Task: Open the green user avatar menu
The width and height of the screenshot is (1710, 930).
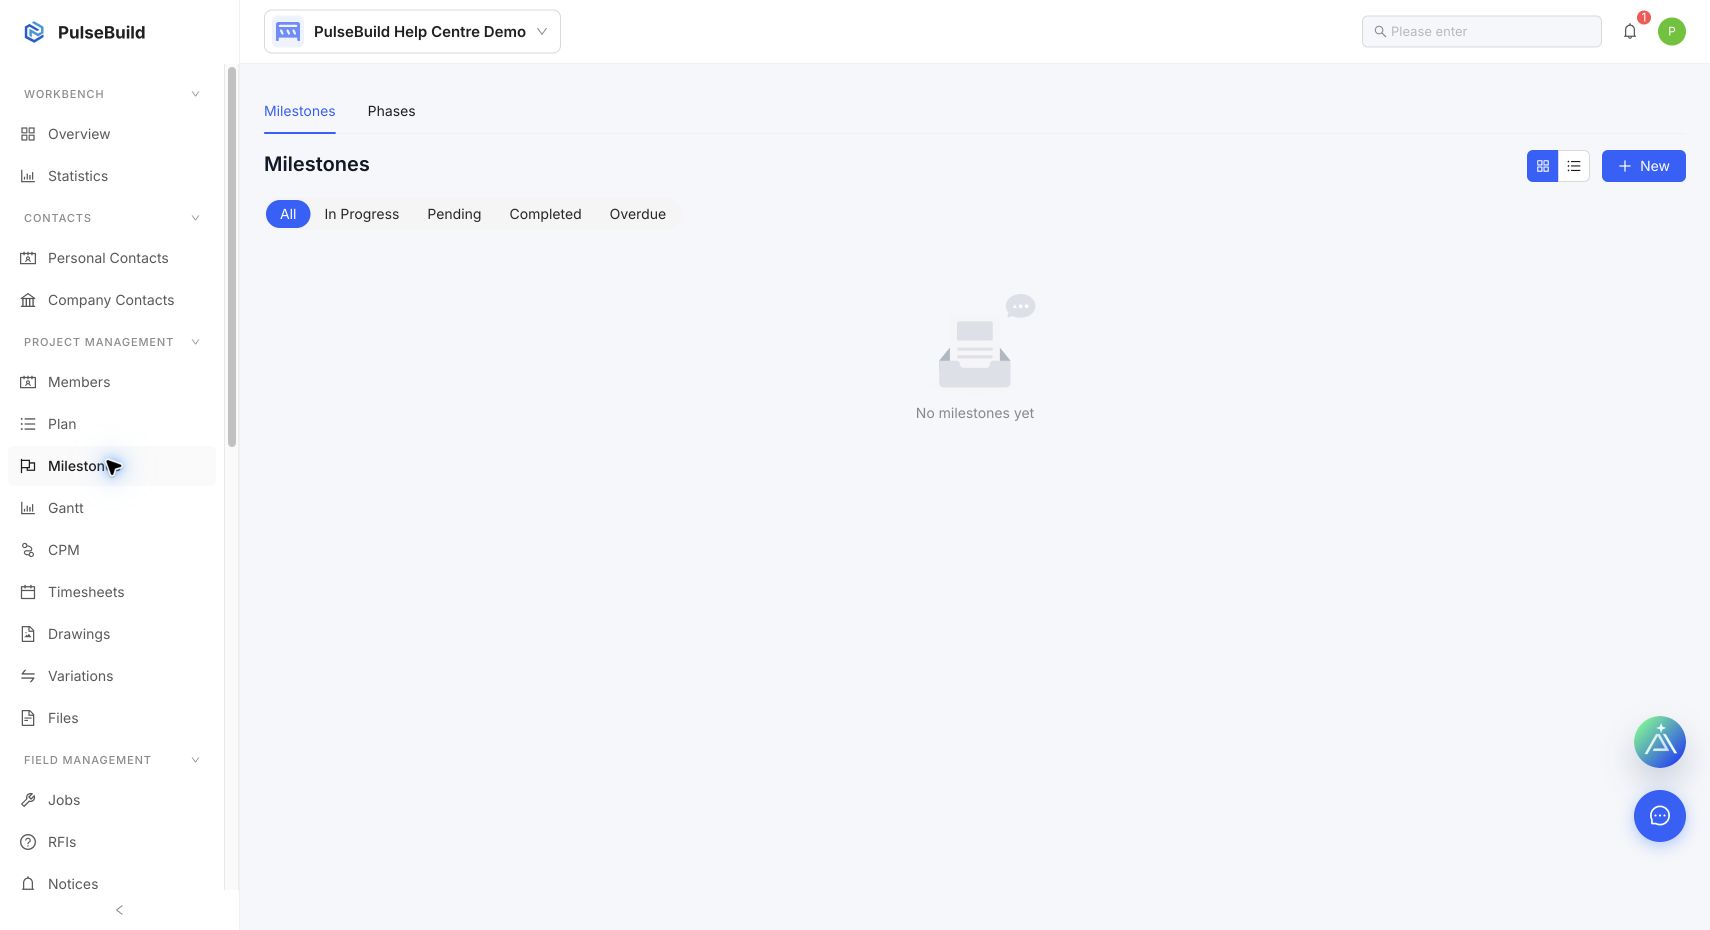Action: (1672, 31)
